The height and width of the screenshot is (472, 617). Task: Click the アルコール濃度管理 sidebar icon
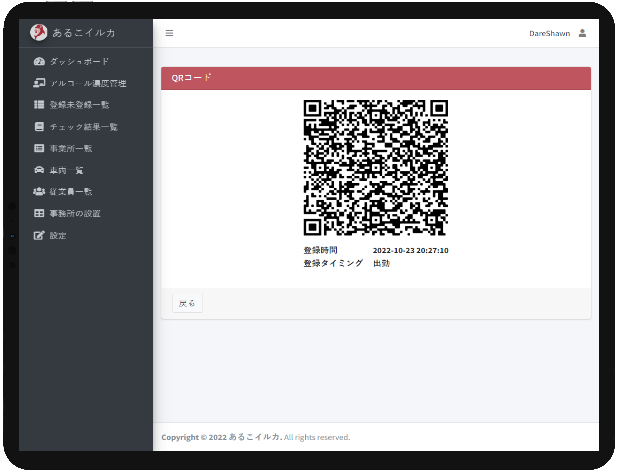click(x=39, y=83)
